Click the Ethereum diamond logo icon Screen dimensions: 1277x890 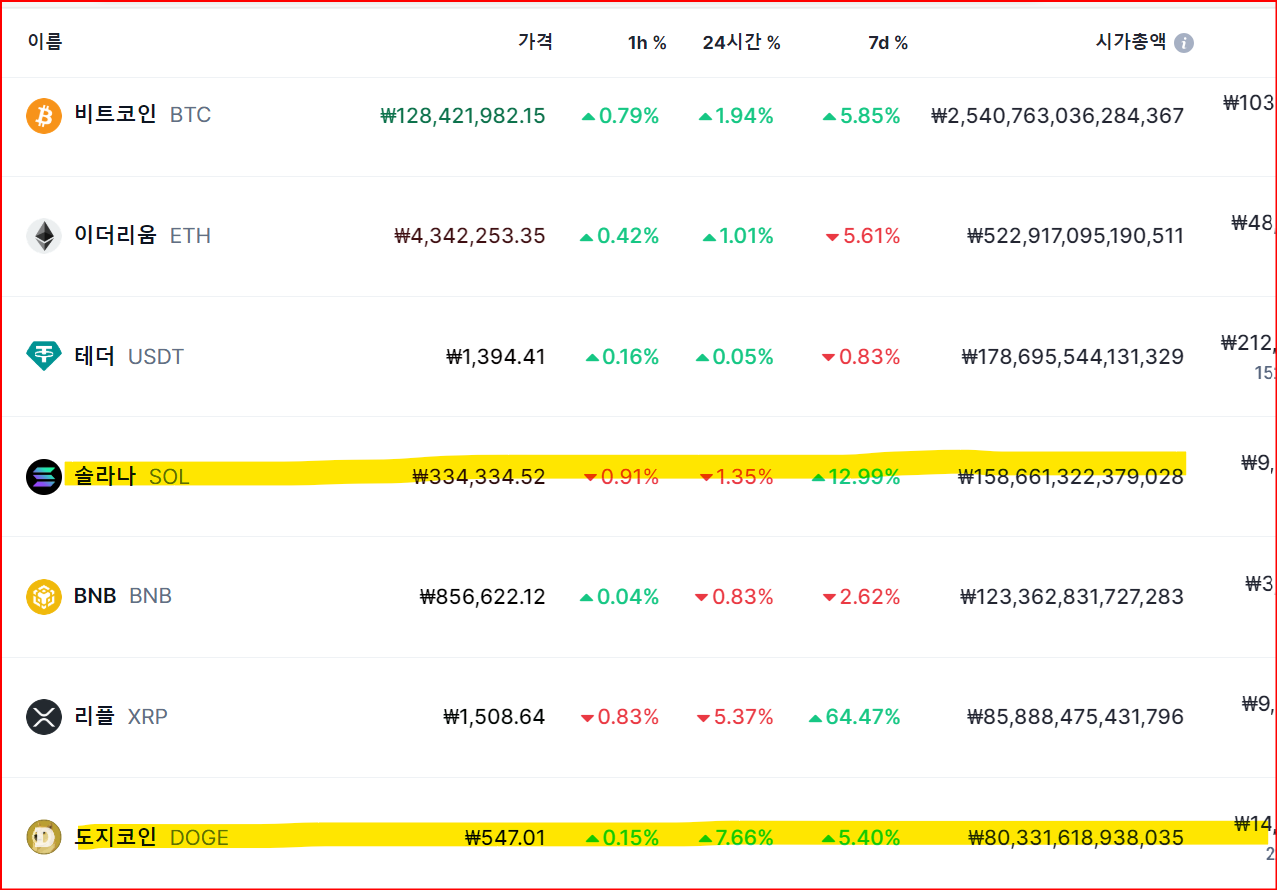(44, 236)
